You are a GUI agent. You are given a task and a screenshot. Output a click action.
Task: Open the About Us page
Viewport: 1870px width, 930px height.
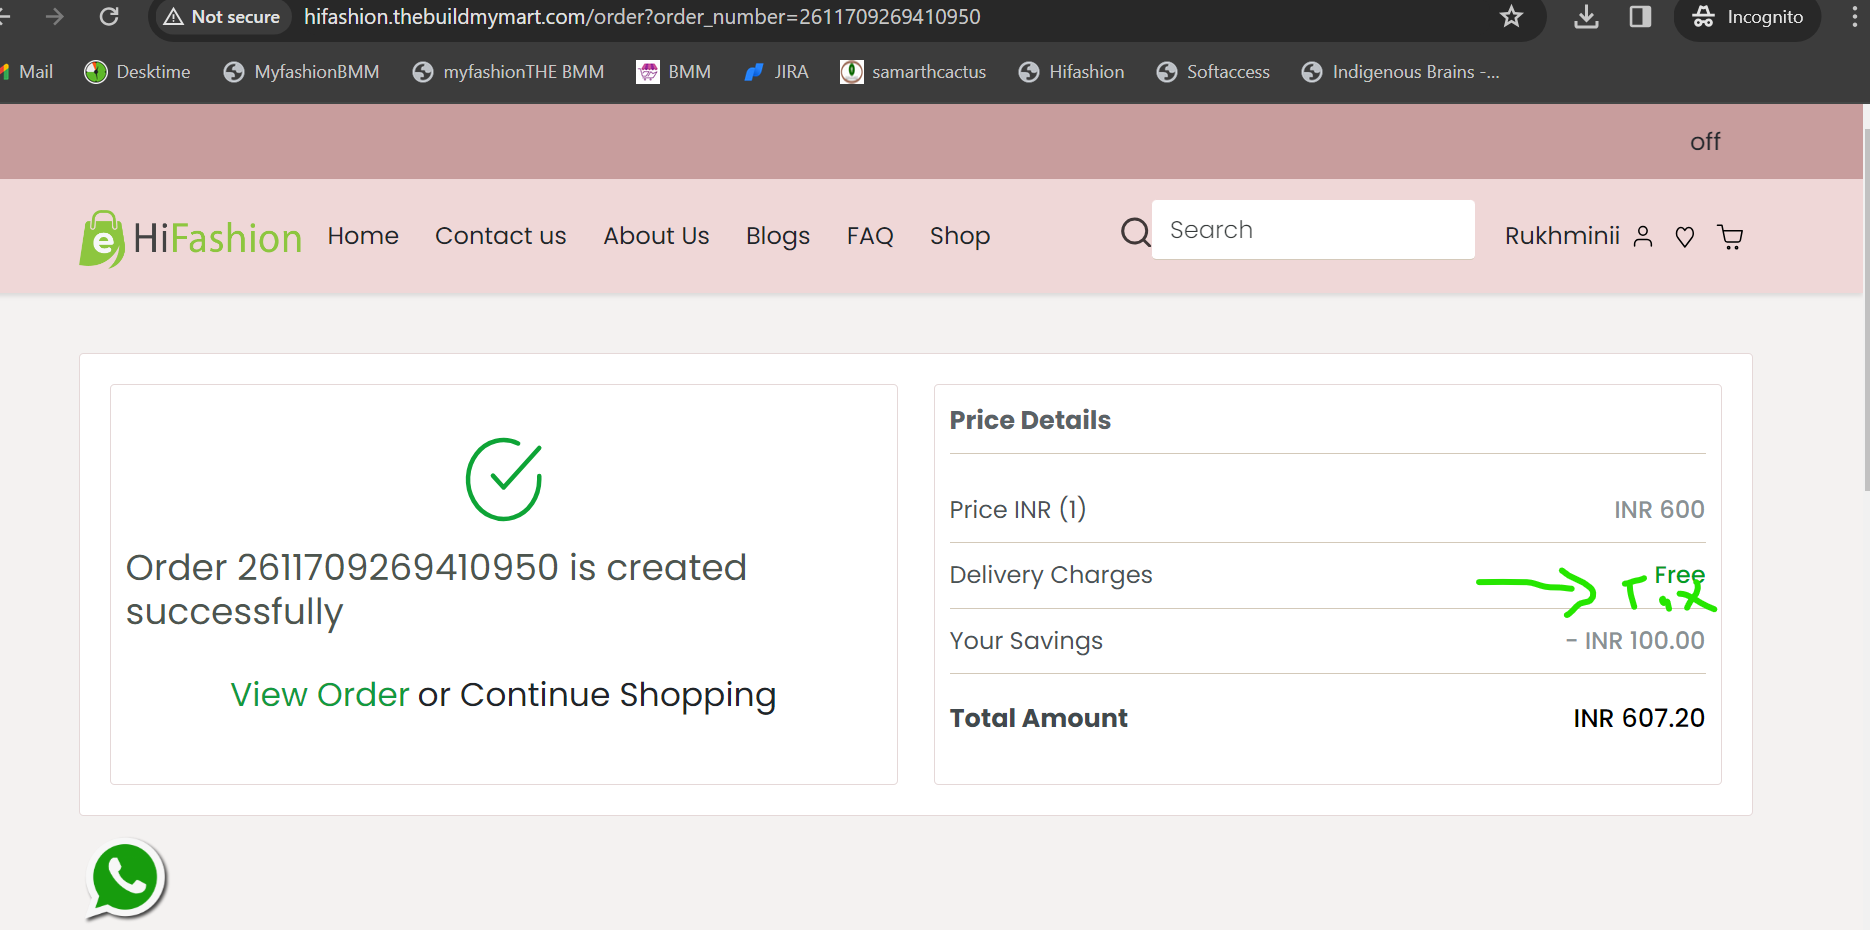pos(656,236)
